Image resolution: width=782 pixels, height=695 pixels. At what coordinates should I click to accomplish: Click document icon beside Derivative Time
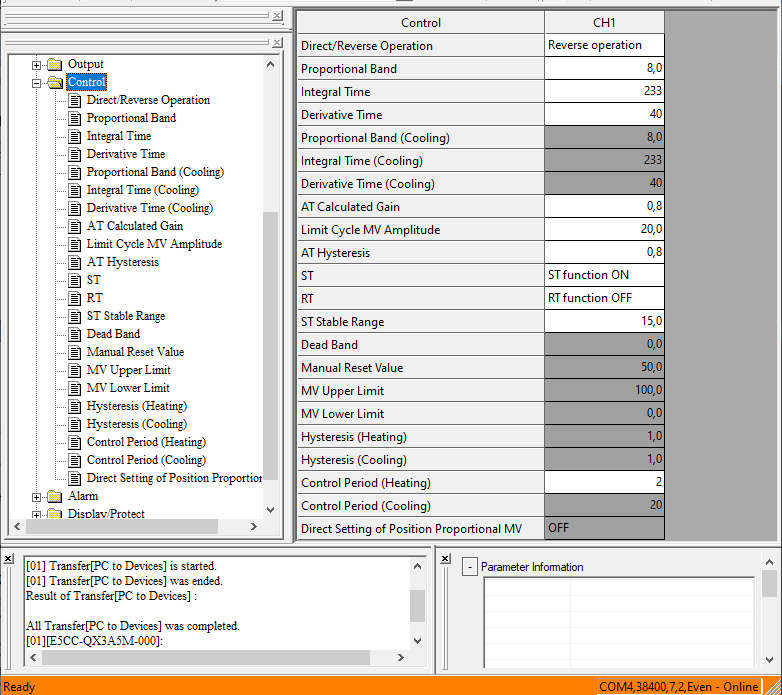75,155
